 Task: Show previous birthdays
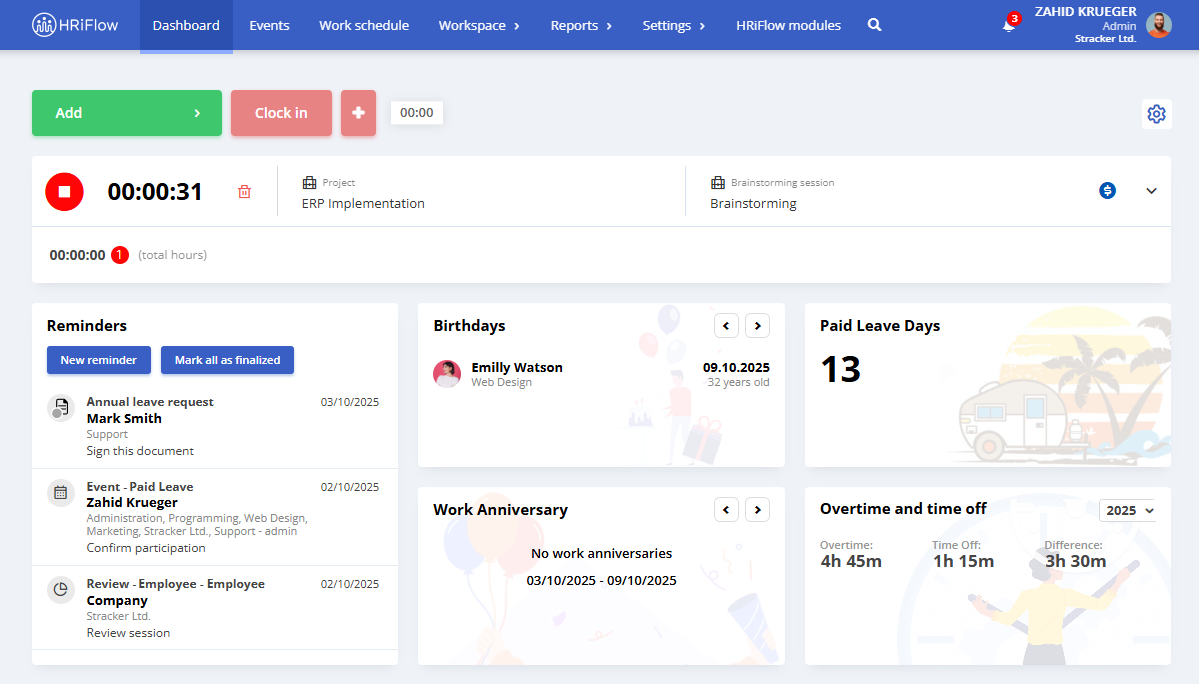coord(726,326)
